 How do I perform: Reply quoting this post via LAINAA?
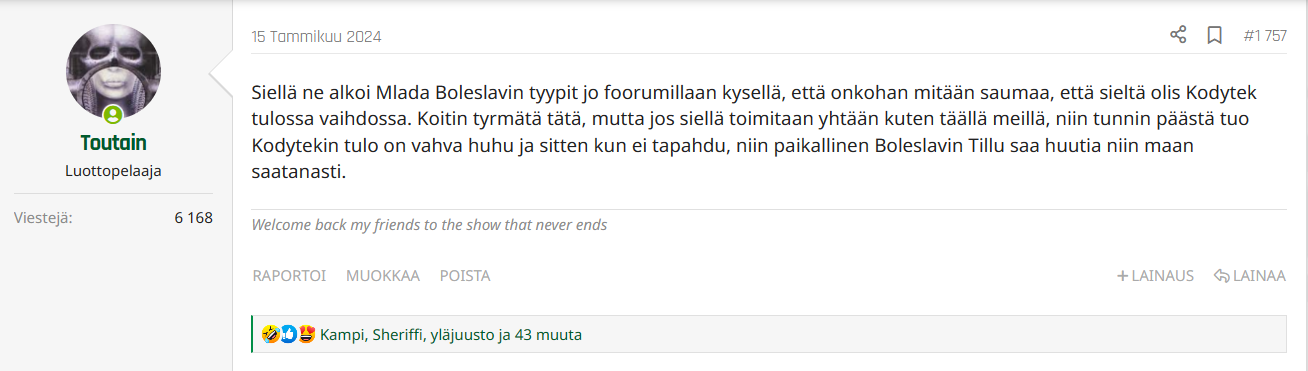point(1249,276)
